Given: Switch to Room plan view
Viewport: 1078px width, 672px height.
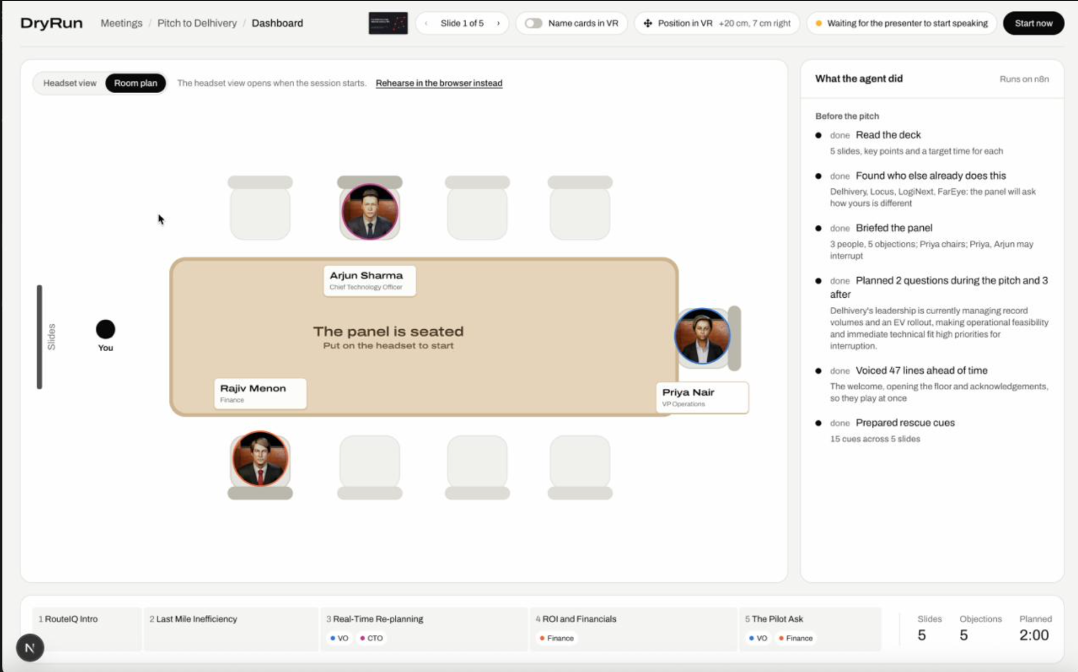Looking at the screenshot, I should [135, 83].
